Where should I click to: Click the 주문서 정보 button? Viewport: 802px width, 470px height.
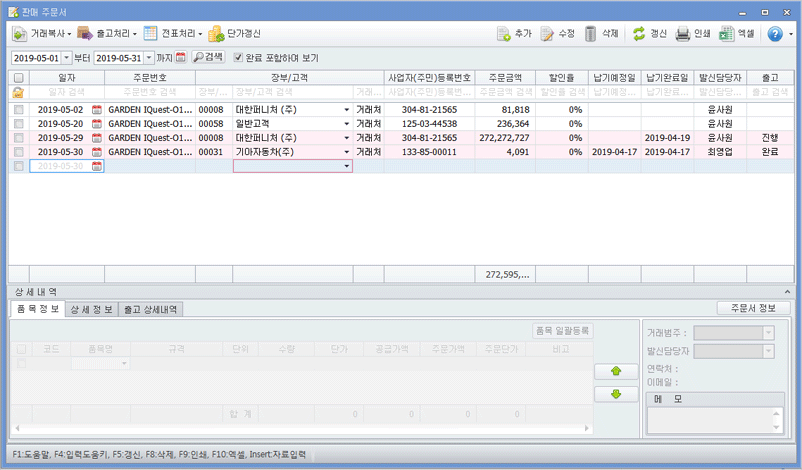tap(753, 308)
